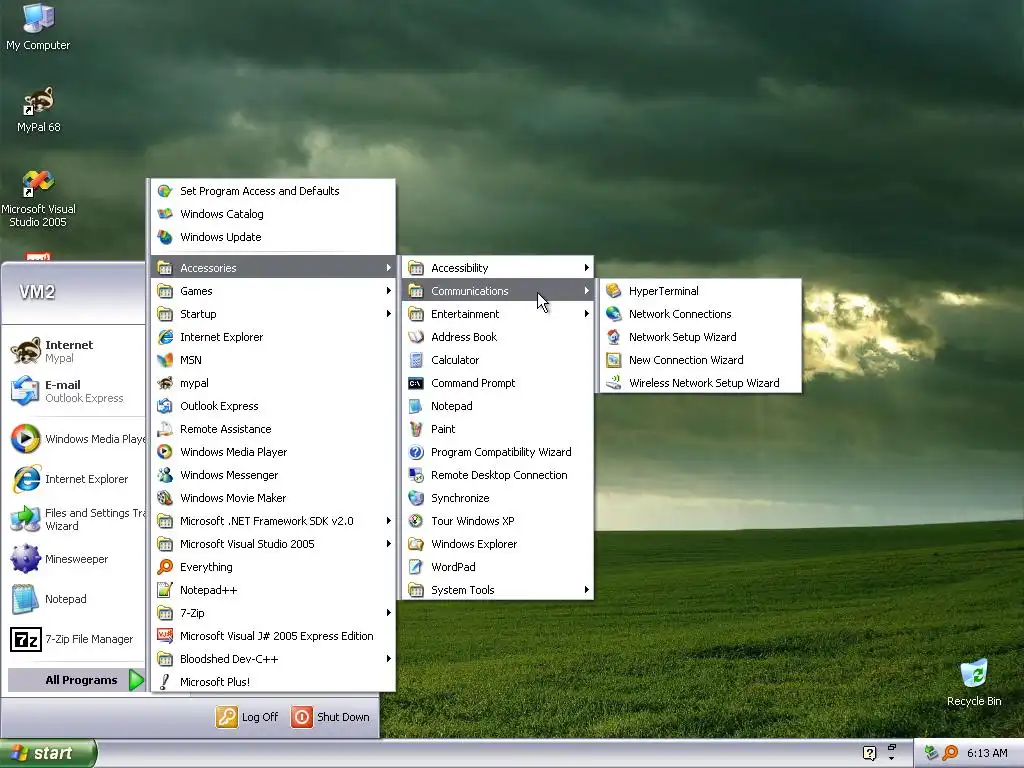The width and height of the screenshot is (1024, 768).
Task: Open Set Program Access and Defaults
Action: pyautogui.click(x=273, y=191)
